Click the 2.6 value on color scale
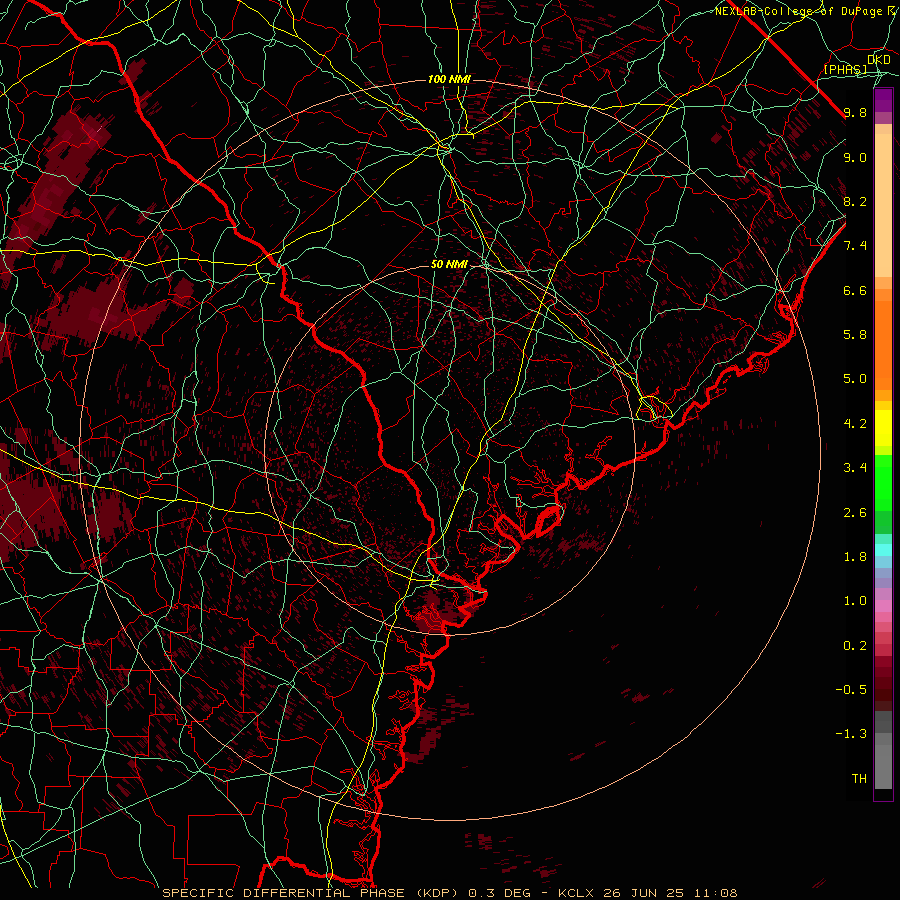 [855, 513]
